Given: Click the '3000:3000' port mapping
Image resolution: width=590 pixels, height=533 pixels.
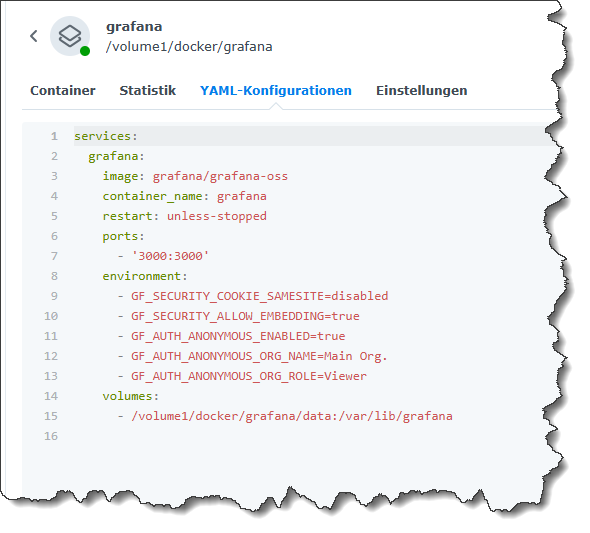Looking at the screenshot, I should coord(170,256).
